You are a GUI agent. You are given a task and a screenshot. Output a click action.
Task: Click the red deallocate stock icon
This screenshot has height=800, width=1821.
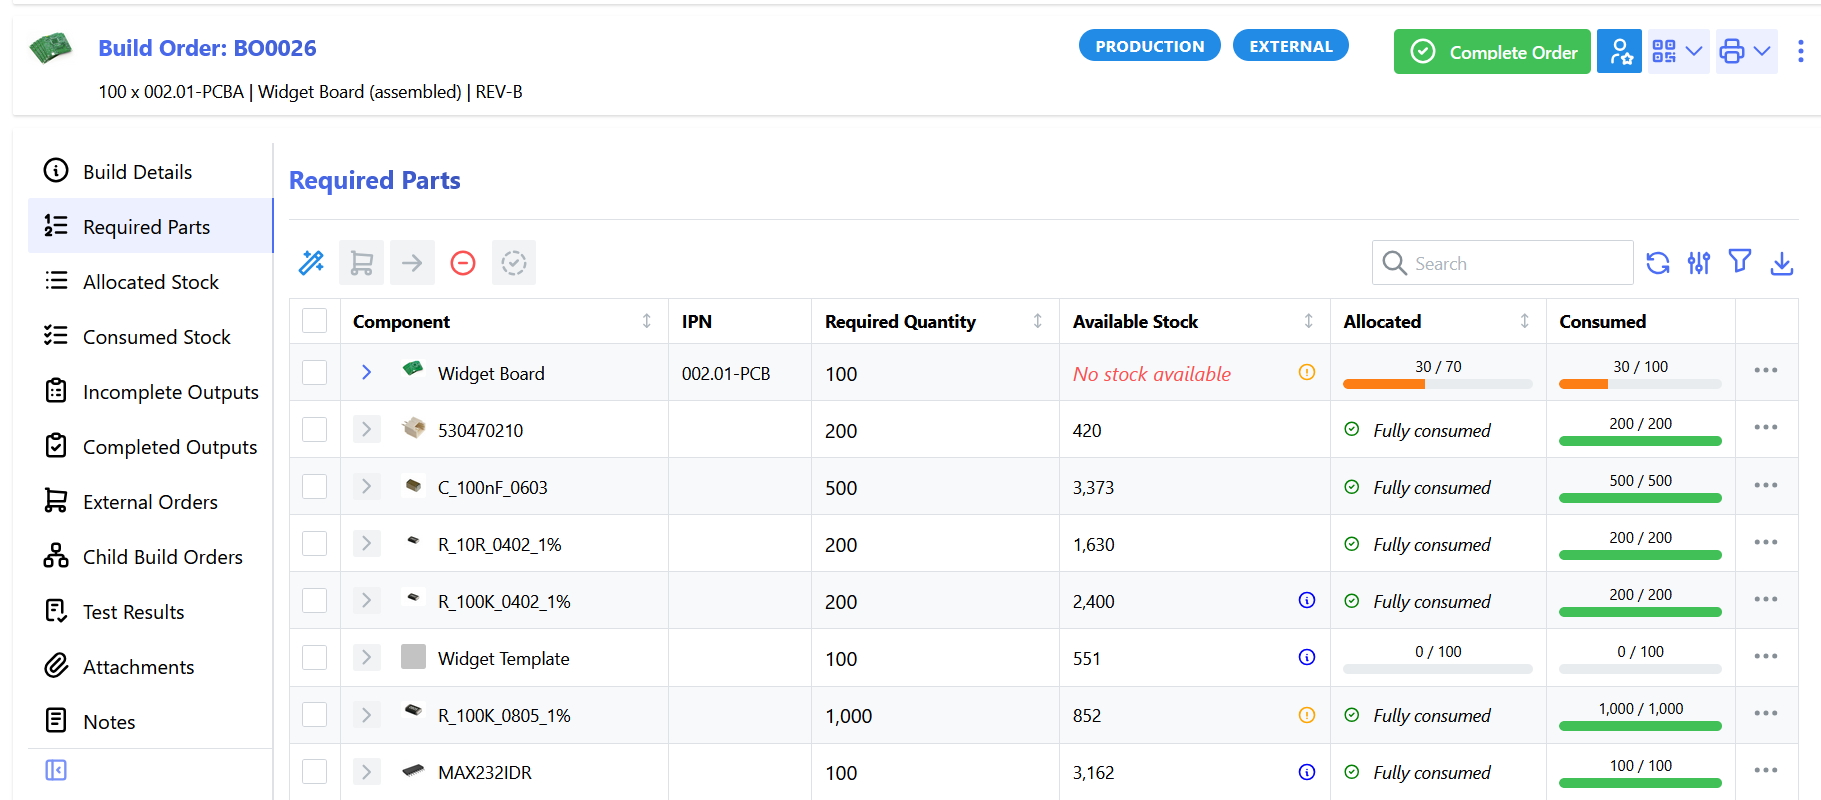463,263
